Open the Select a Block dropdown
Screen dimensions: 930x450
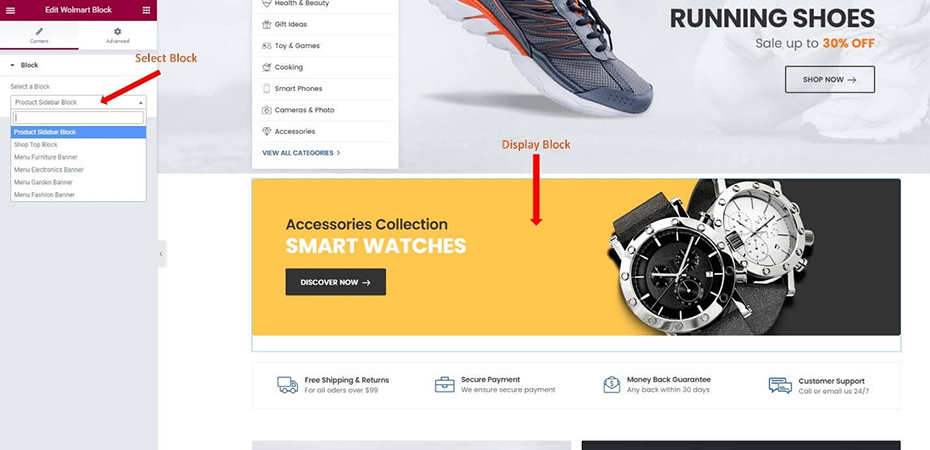point(78,102)
